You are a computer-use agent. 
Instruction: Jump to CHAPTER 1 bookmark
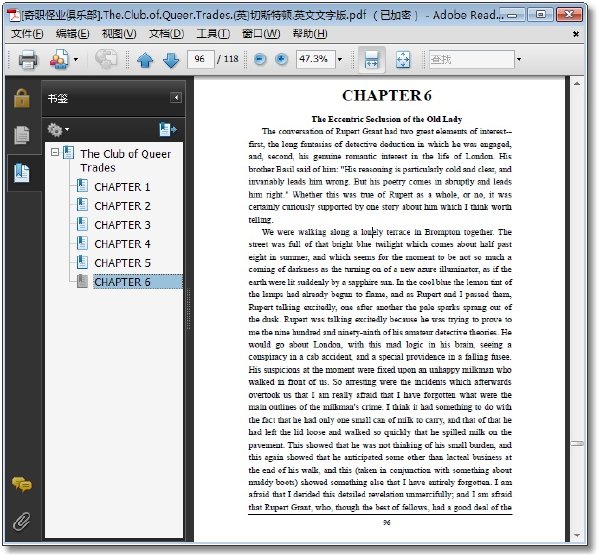[122, 187]
